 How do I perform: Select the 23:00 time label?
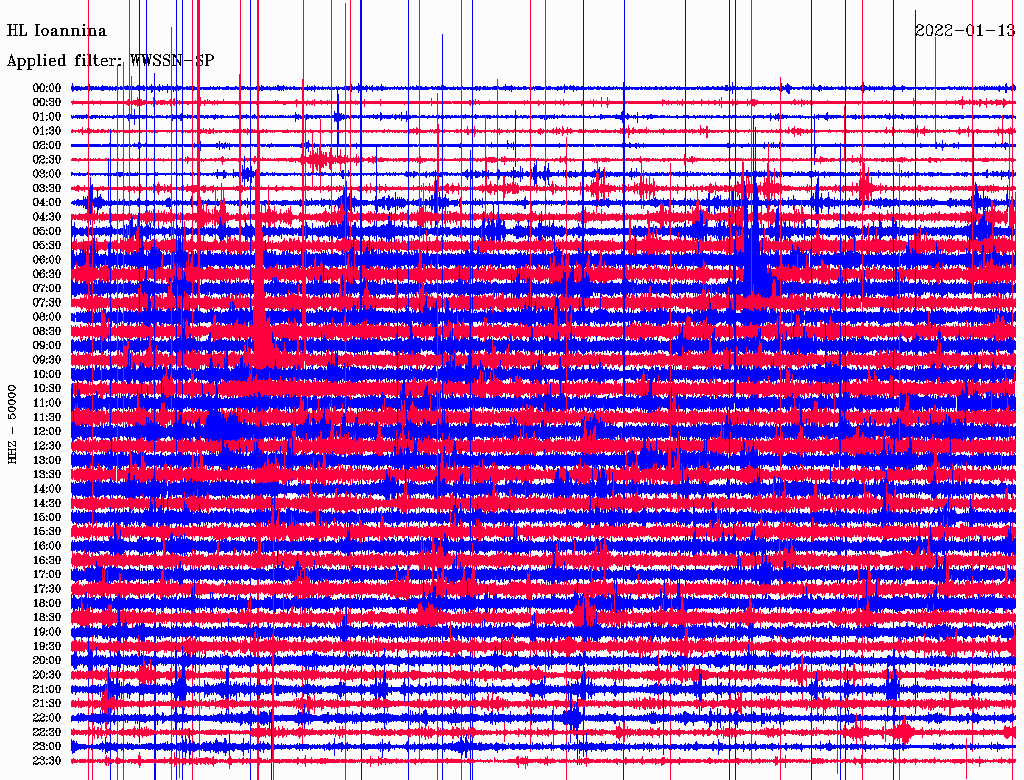[47, 747]
